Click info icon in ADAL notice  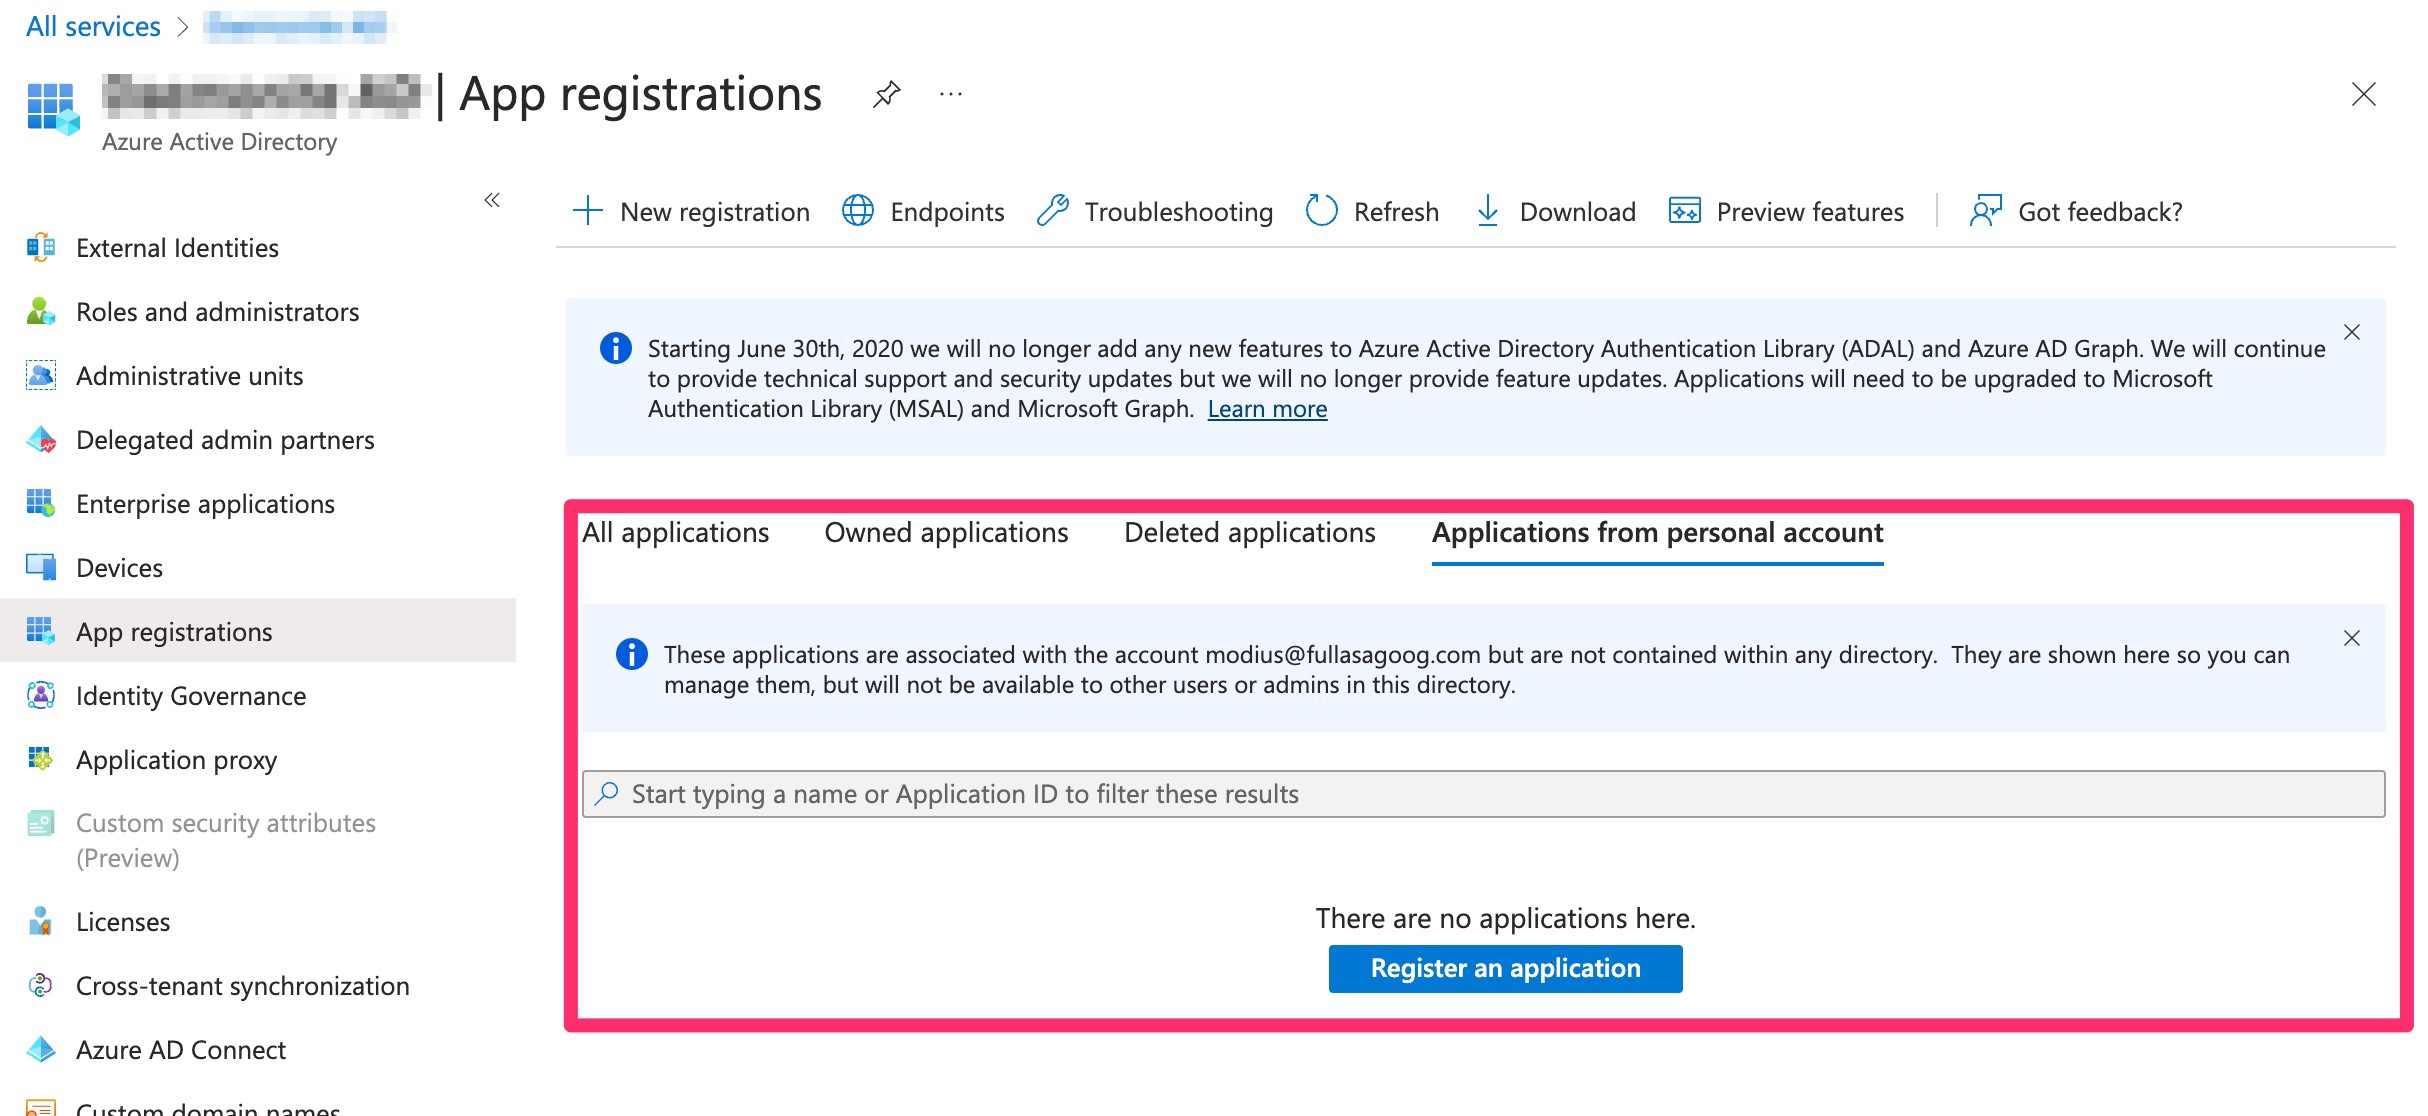tap(616, 348)
